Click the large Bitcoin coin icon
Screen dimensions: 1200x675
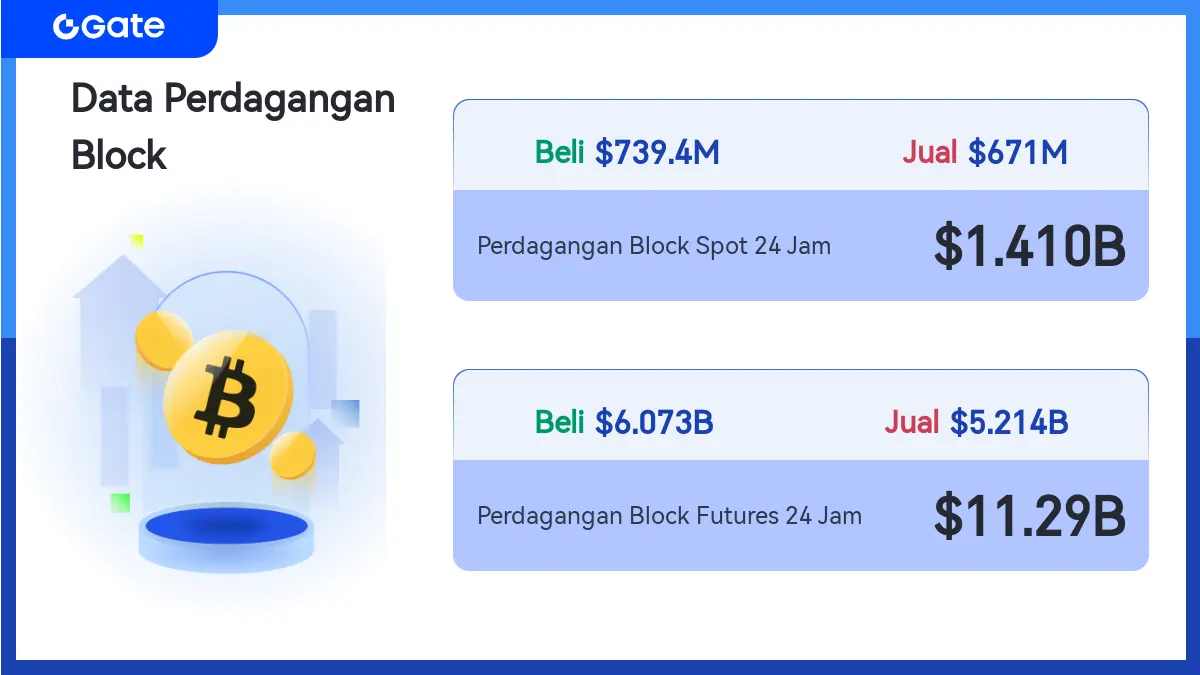tap(228, 392)
